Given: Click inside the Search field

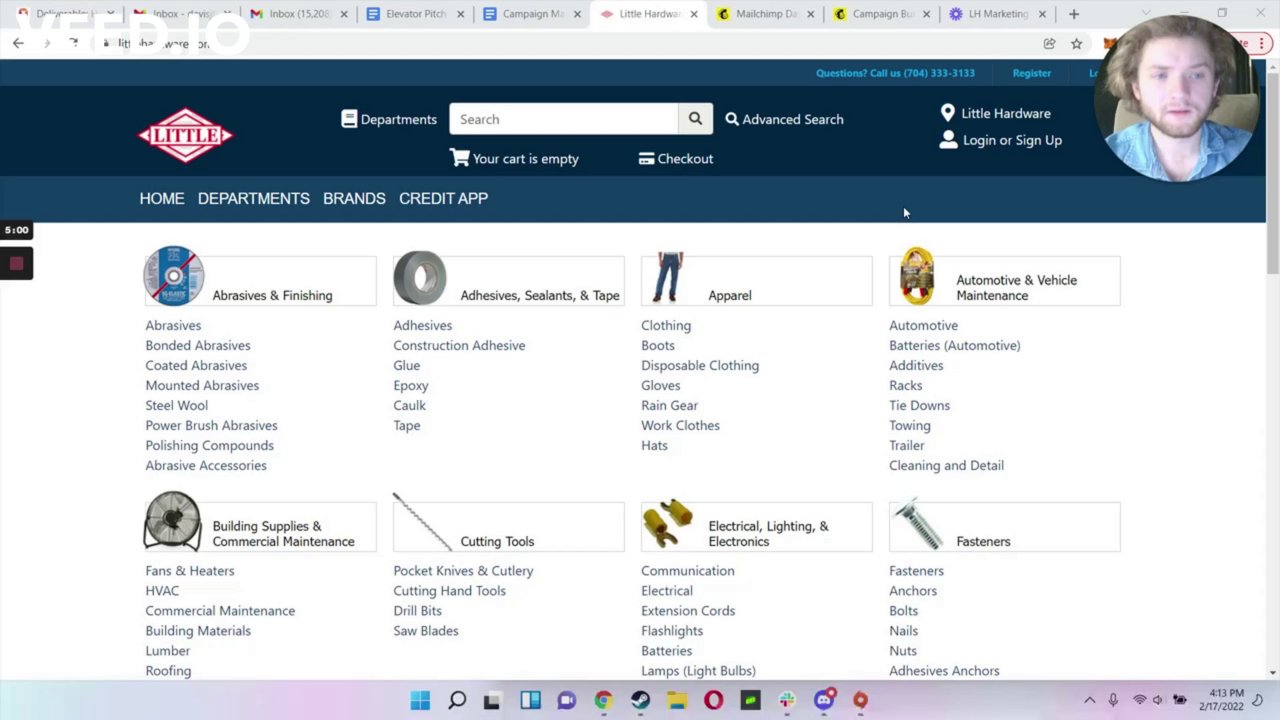Looking at the screenshot, I should [x=563, y=119].
